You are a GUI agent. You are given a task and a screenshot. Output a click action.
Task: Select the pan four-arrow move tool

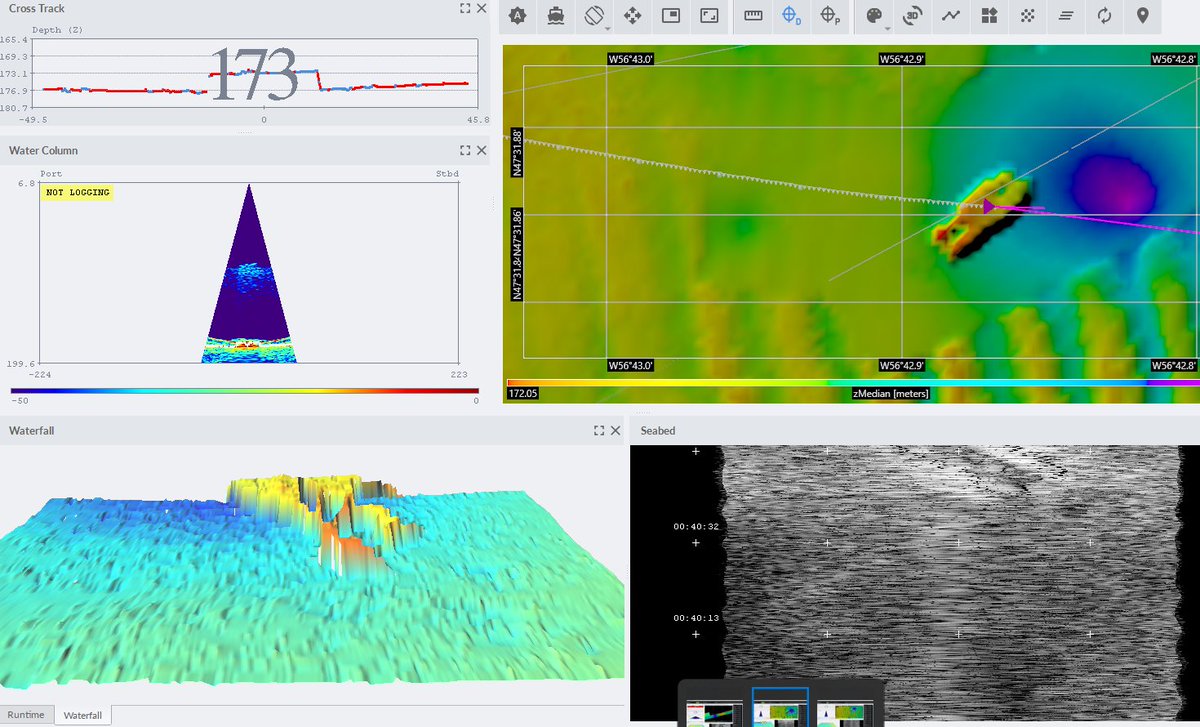[632, 16]
